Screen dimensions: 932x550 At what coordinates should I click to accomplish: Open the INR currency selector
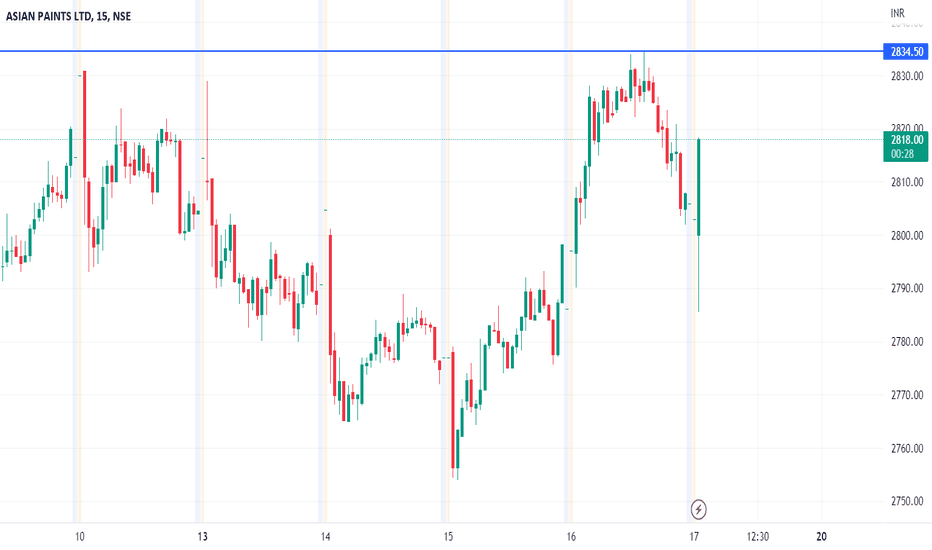pyautogui.click(x=897, y=12)
